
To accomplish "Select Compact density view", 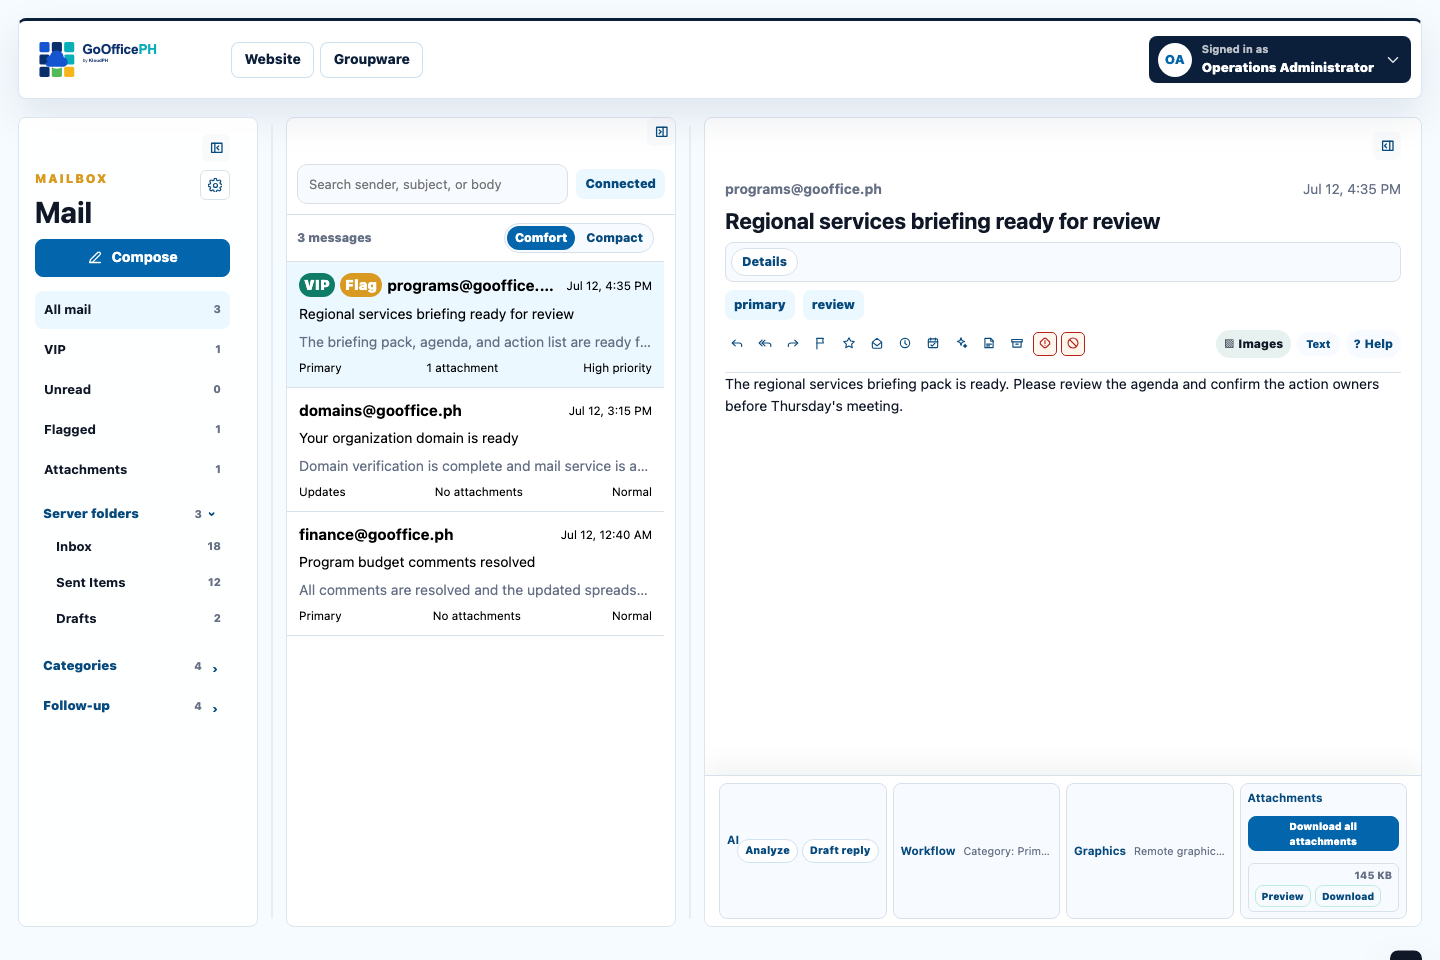I will (614, 238).
